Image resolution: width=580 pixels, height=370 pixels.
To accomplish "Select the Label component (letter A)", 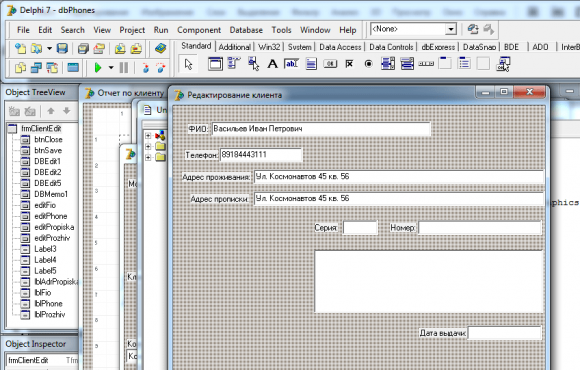I will [x=272, y=64].
